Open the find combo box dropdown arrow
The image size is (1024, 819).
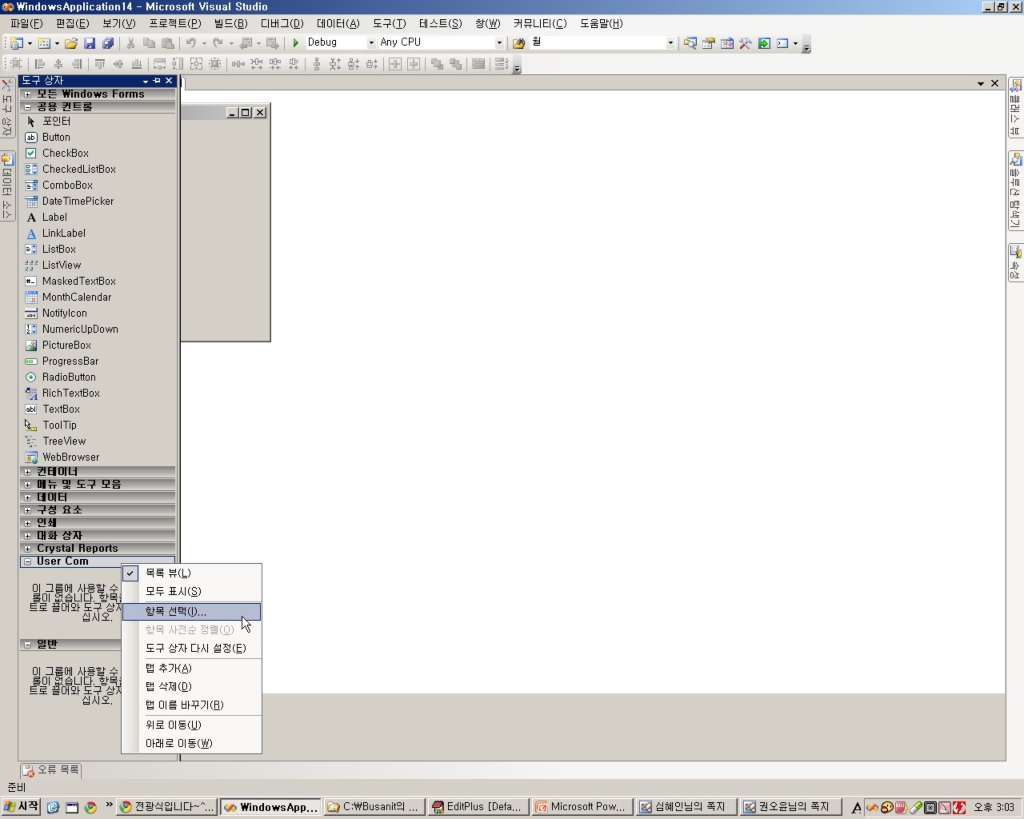pos(670,42)
